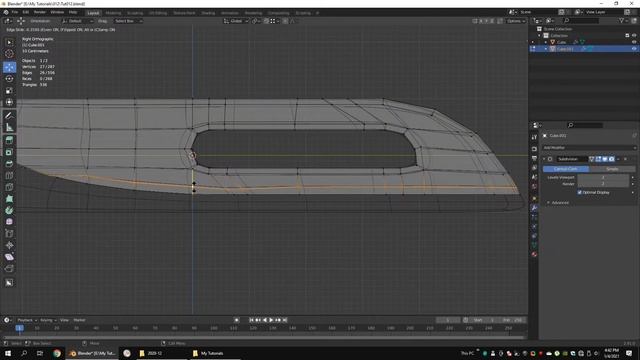Open Global transform orientation dropdown

(236, 21)
